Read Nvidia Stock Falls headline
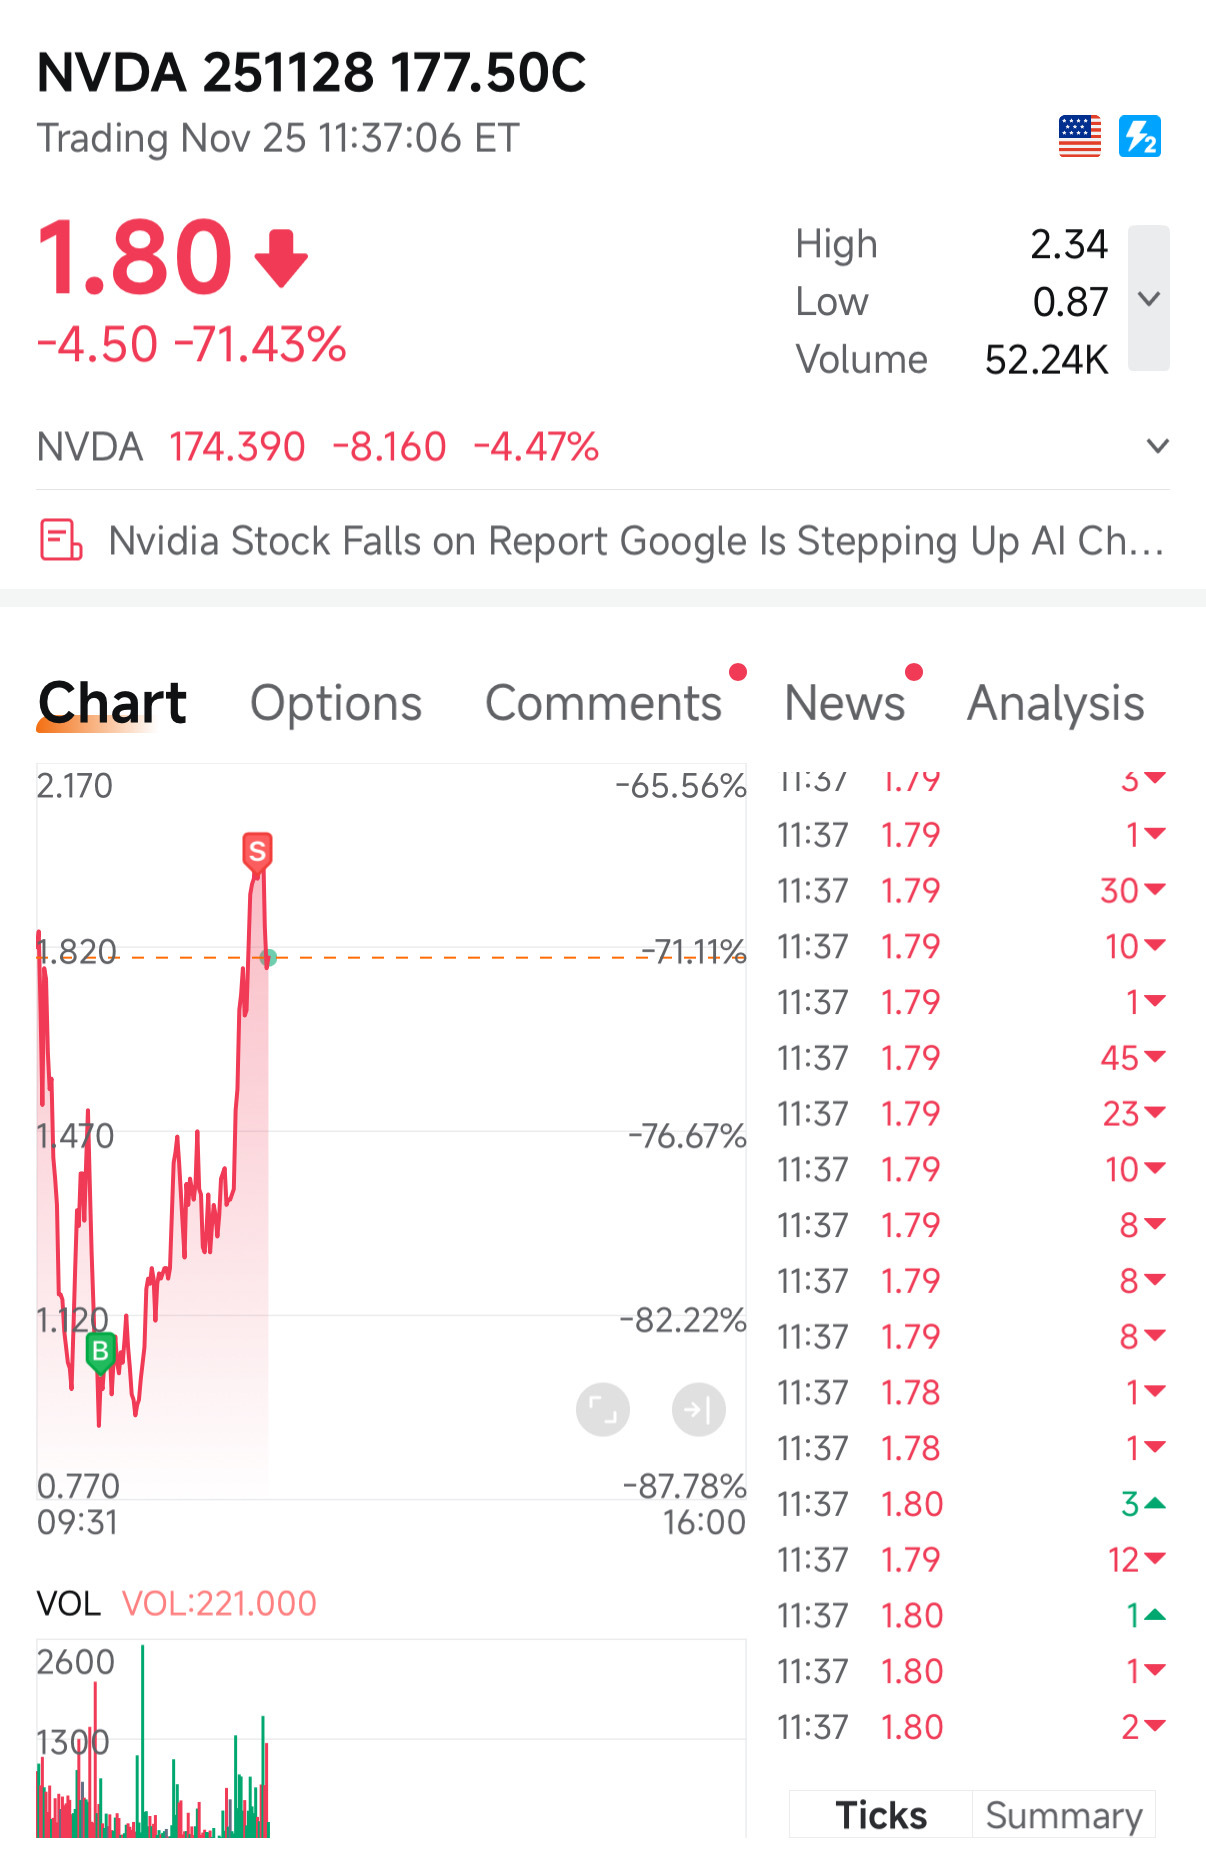 point(636,541)
